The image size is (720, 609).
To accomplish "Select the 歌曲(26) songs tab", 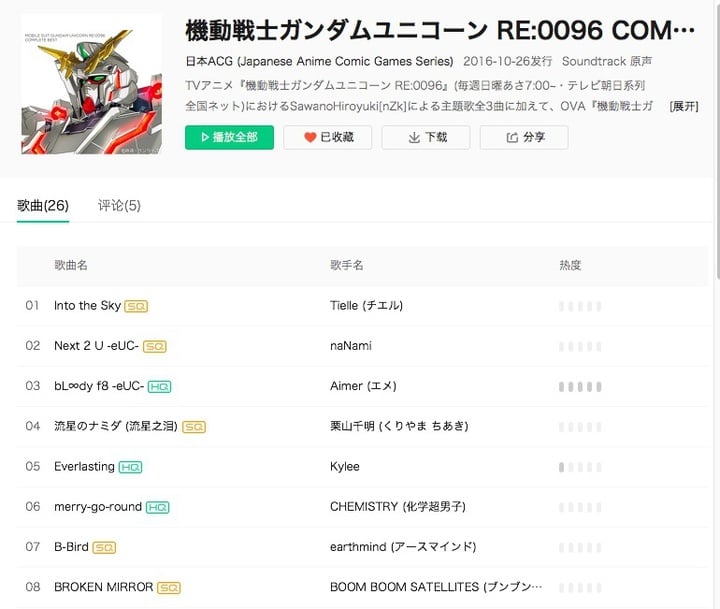I will (x=43, y=205).
